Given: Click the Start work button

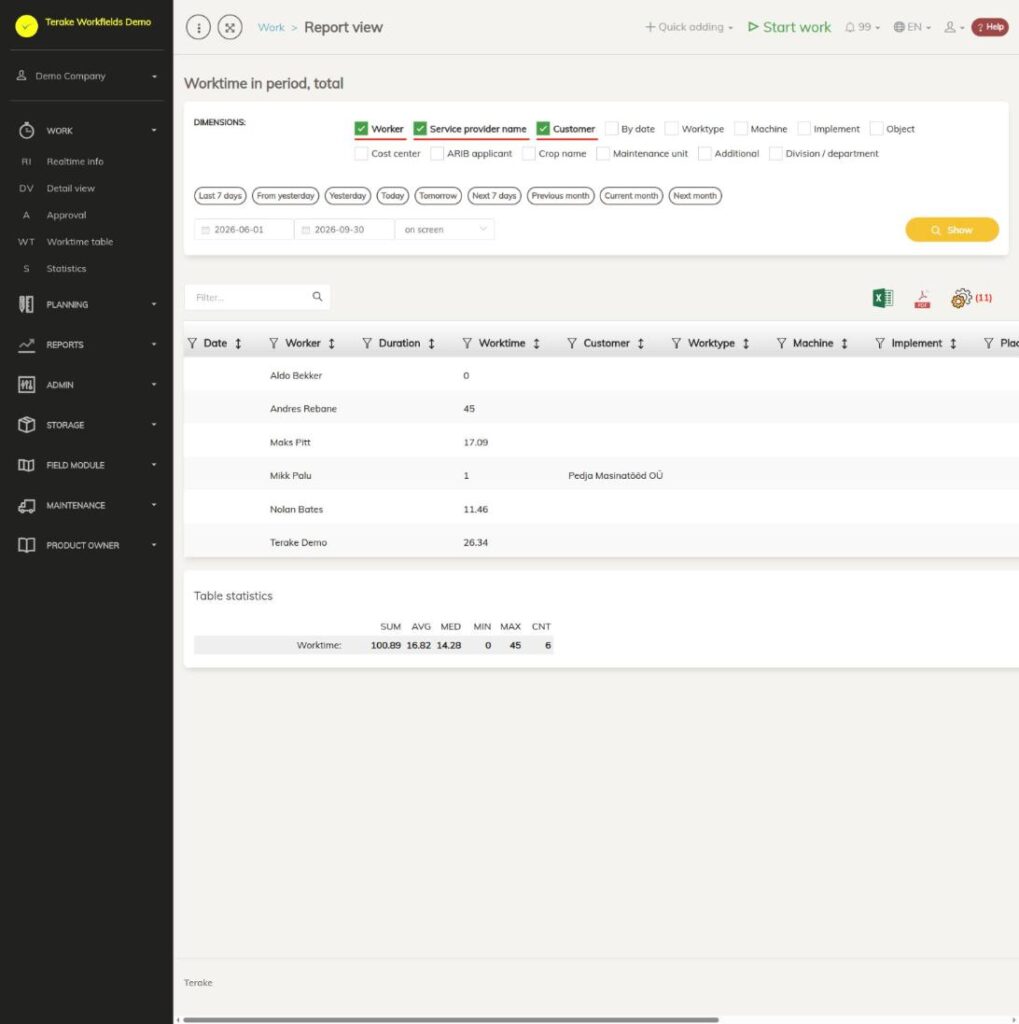Looking at the screenshot, I should pos(789,27).
